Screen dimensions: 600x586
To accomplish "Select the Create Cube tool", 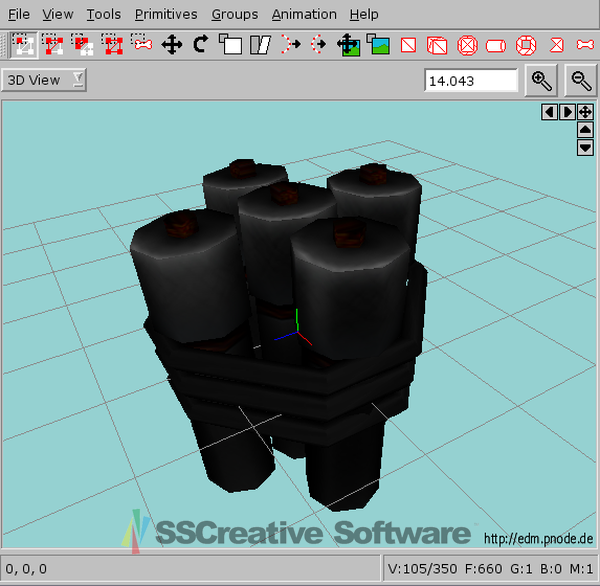I will [437, 45].
